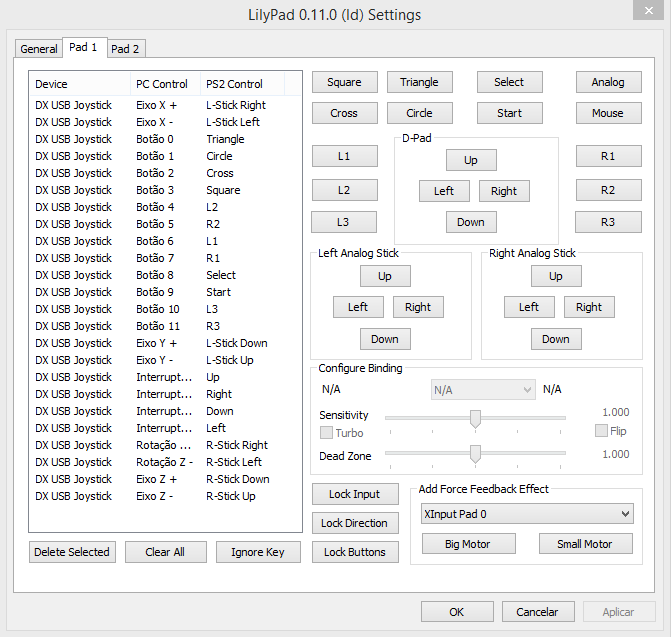671x637 pixels.
Task: Click the Cancelar button
Action: coord(537,612)
